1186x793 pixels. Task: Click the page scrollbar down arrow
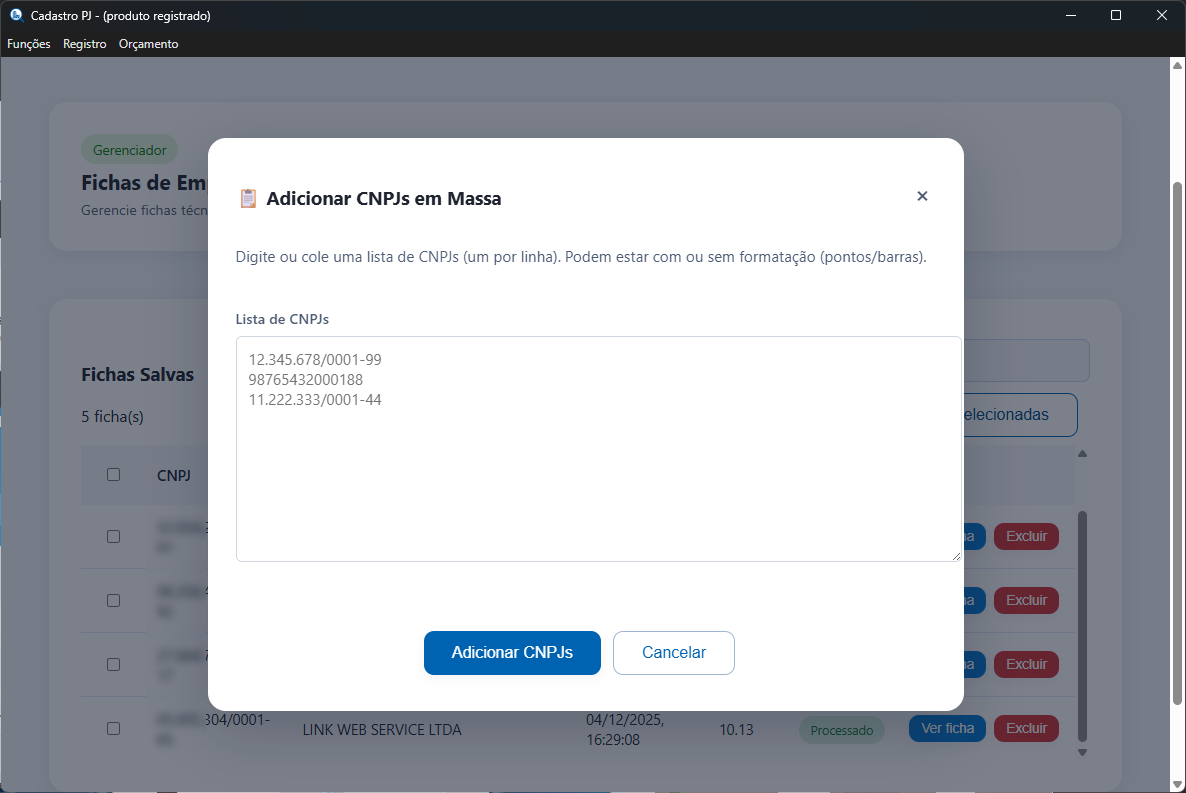1177,784
